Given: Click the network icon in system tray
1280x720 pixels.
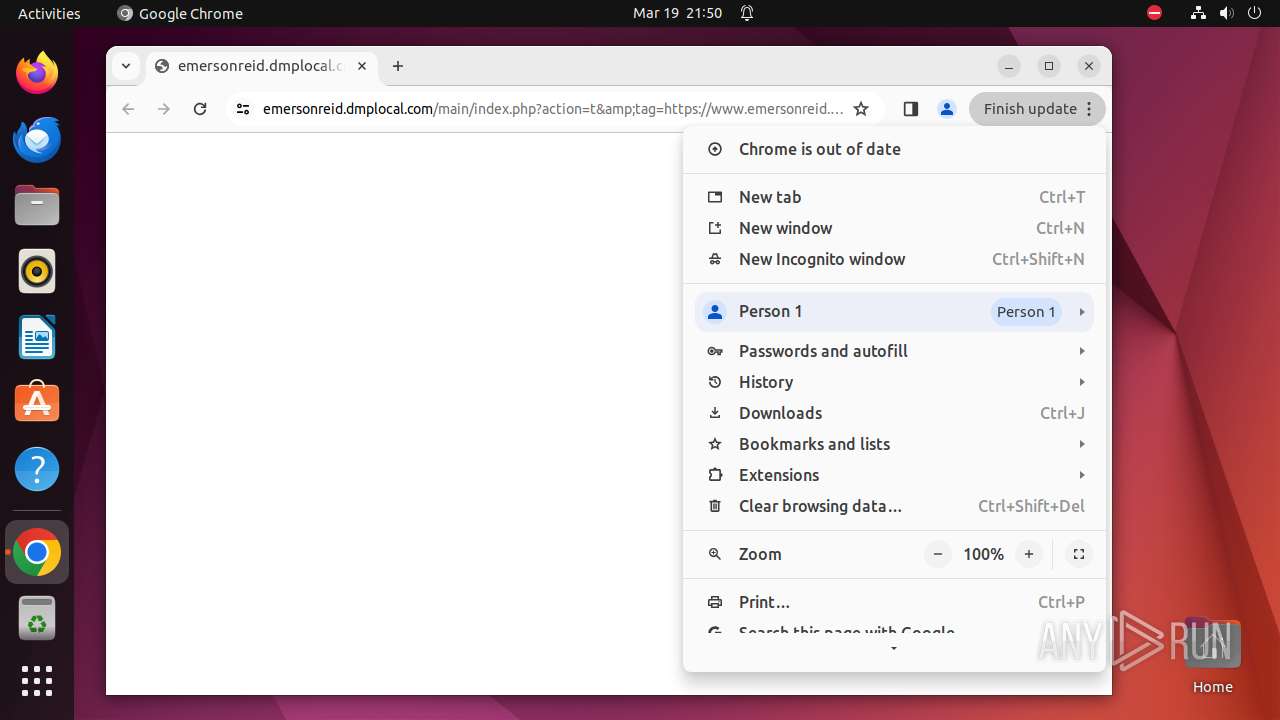Looking at the screenshot, I should [x=1198, y=13].
